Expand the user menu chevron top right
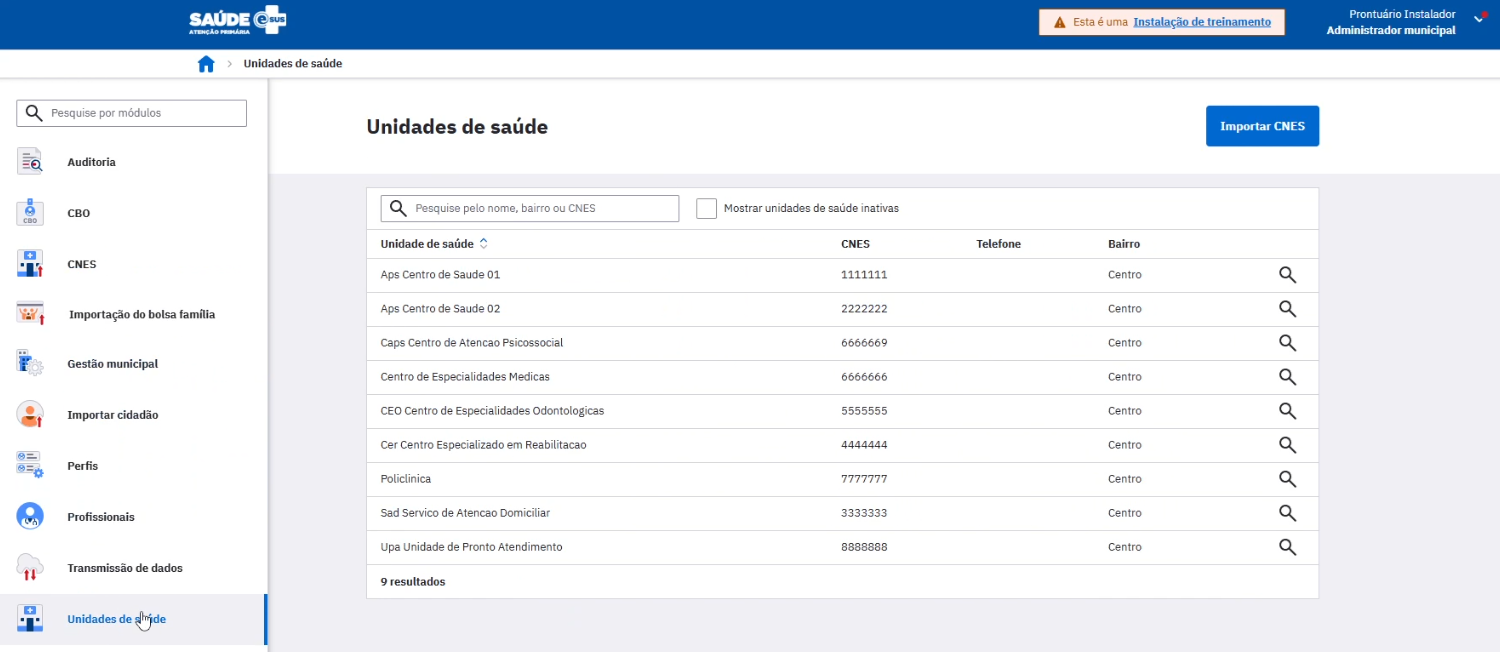This screenshot has height=652, width=1500. pyautogui.click(x=1480, y=17)
